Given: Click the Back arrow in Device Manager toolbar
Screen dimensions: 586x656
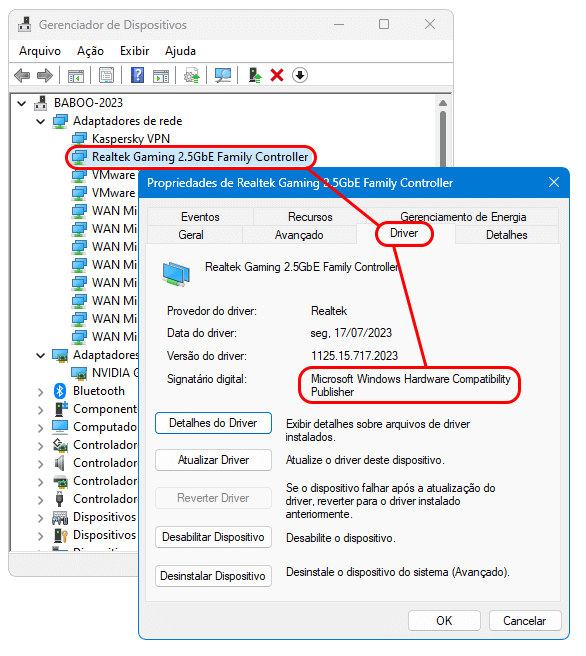Looking at the screenshot, I should click(x=22, y=76).
